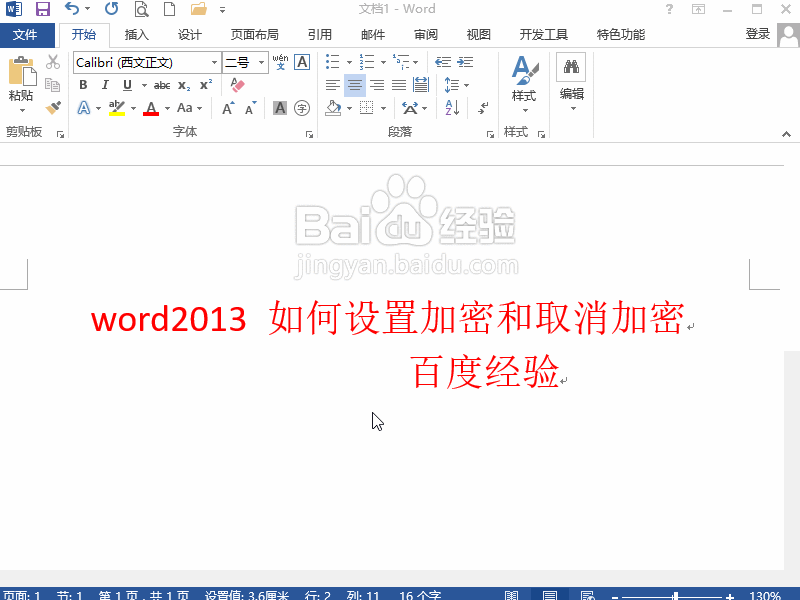Open the 文件 File tab
The image size is (800, 600).
[x=25, y=35]
